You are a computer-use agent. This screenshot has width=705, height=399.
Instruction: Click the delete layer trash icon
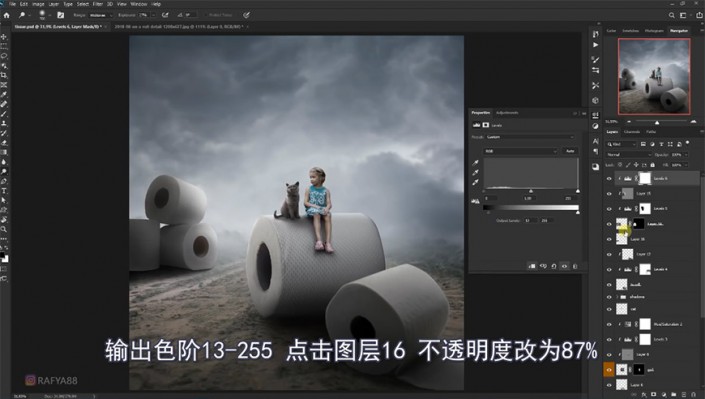pyautogui.click(x=693, y=395)
